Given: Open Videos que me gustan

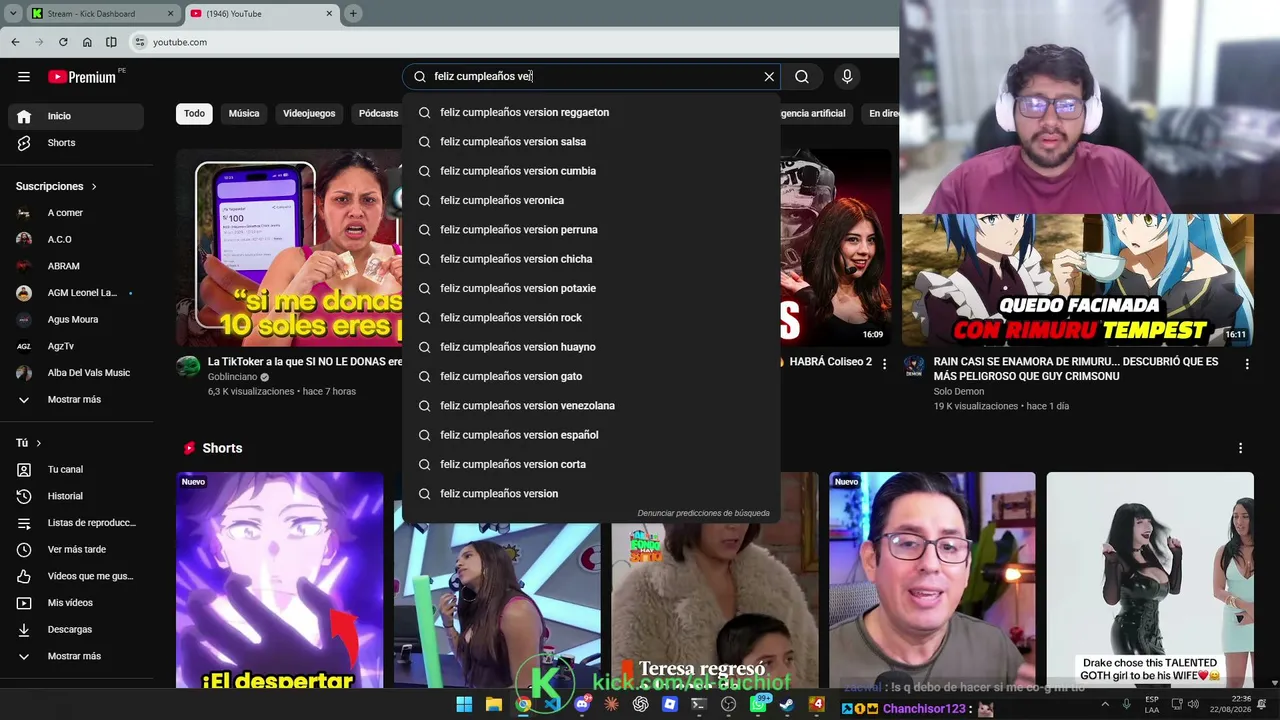Looking at the screenshot, I should click(76, 576).
